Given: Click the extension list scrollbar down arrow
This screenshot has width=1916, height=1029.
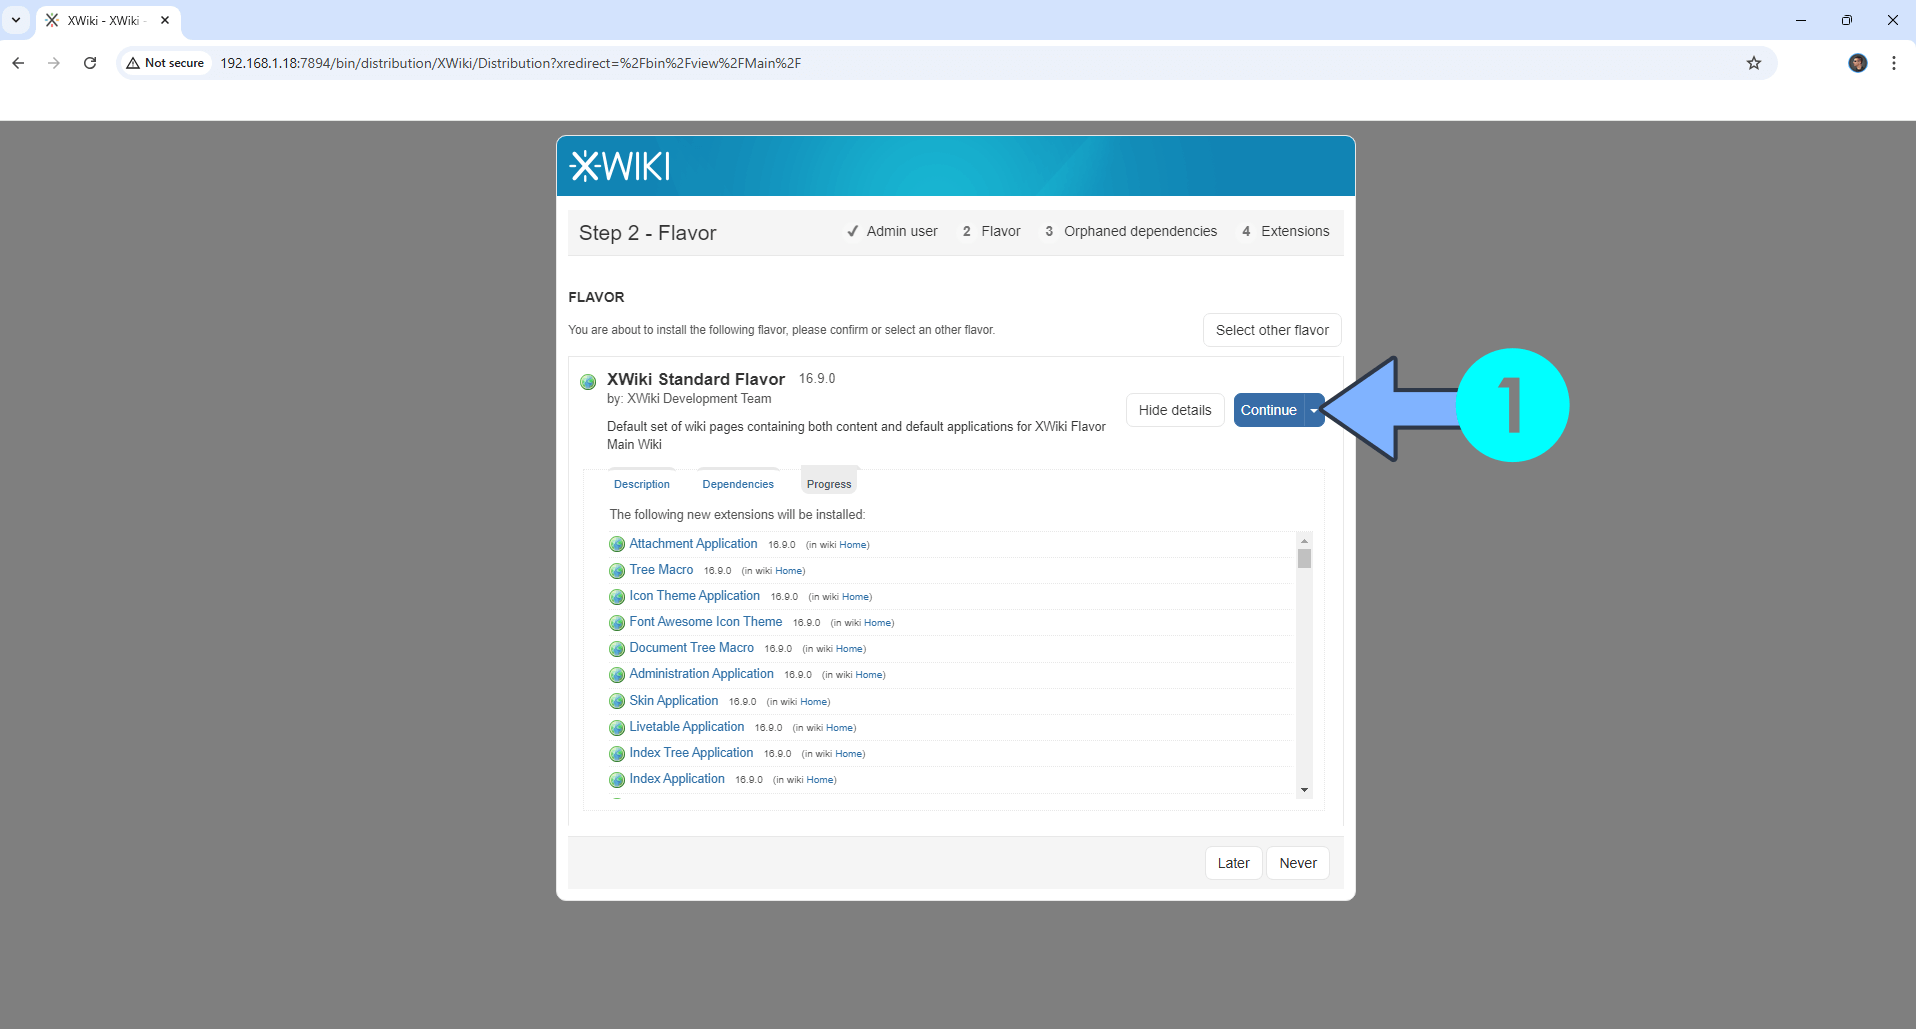Looking at the screenshot, I should pyautogui.click(x=1304, y=790).
